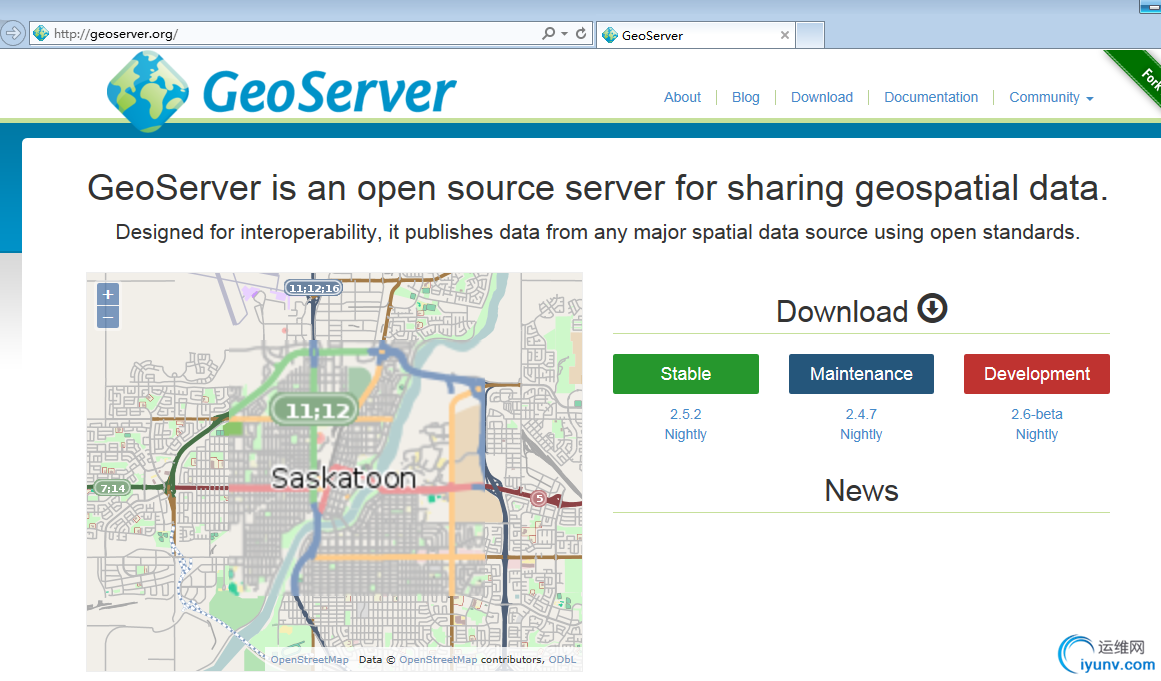1161x681 pixels.
Task: Click the 11;12 highway shield on map
Action: click(314, 410)
